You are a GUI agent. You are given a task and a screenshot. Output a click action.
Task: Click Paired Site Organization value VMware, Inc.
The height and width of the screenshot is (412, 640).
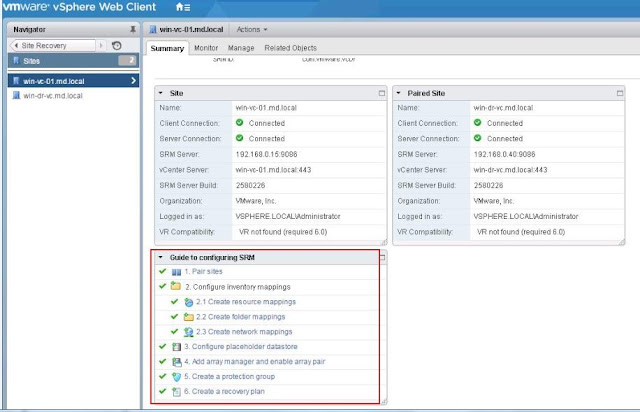tap(493, 201)
